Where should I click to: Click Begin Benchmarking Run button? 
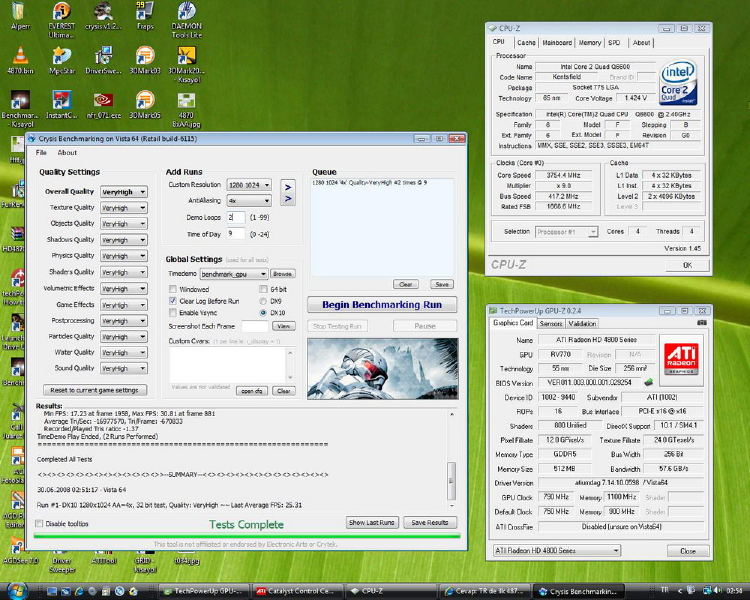click(382, 305)
